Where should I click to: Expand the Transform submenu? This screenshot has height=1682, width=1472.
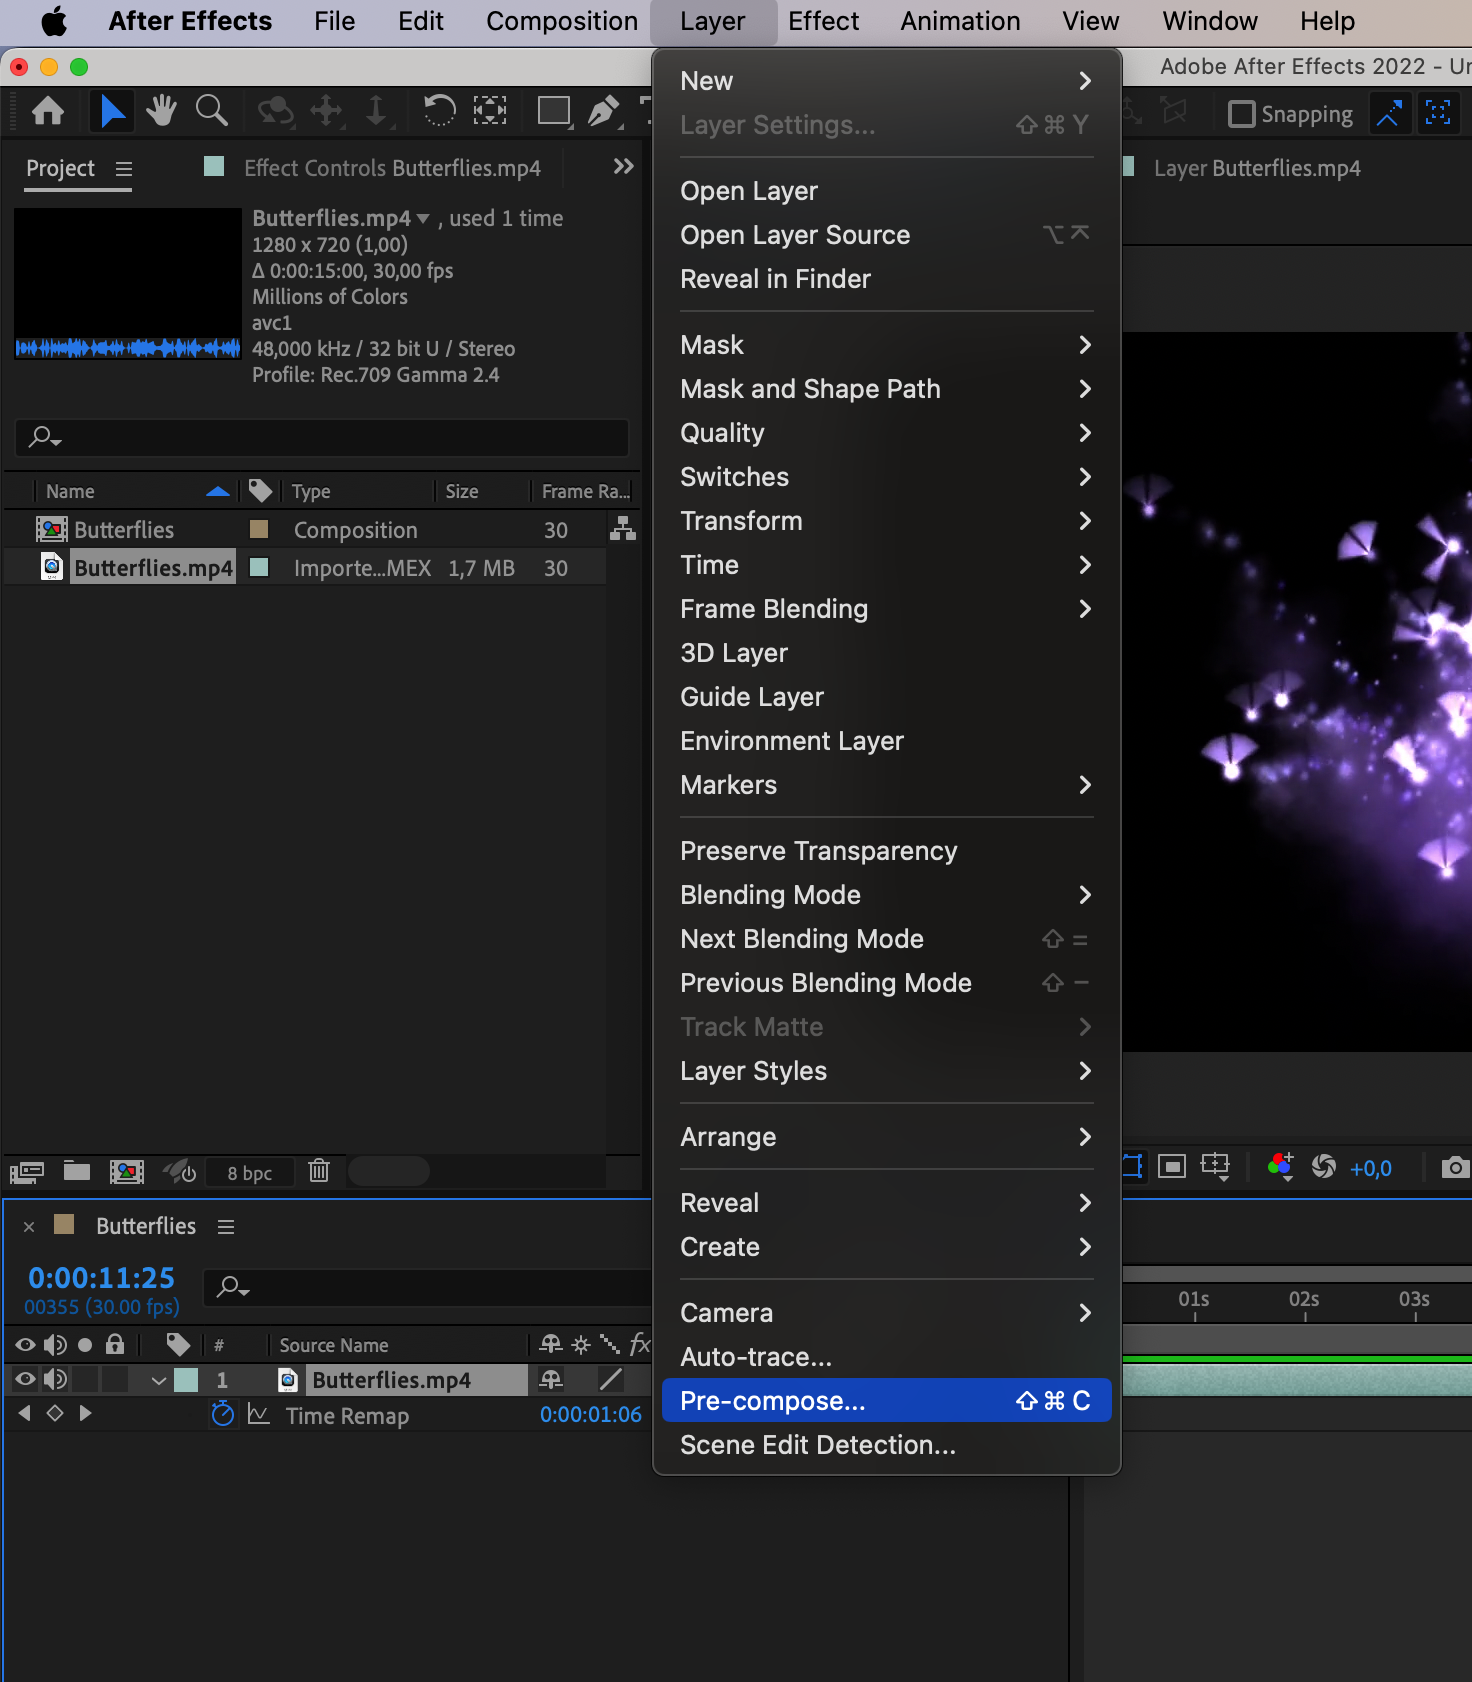(x=886, y=521)
